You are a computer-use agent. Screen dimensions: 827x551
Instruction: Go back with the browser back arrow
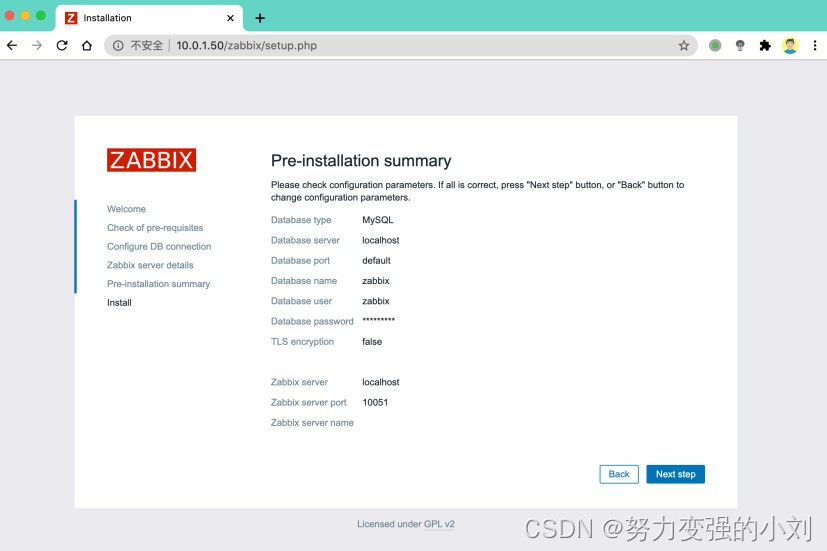click(x=12, y=45)
